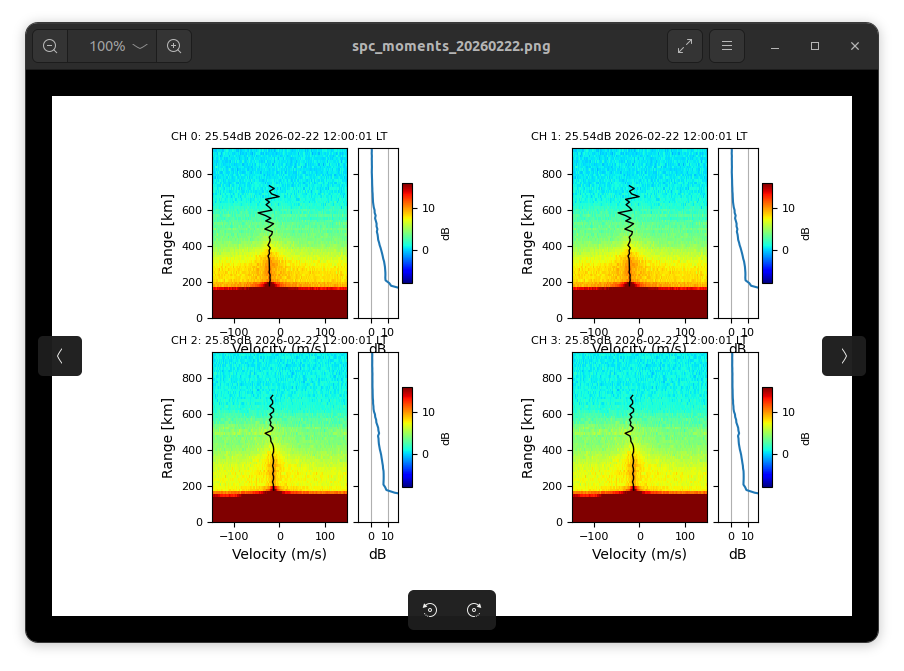Rotate the image counter-clockwise
The width and height of the screenshot is (904, 671).
pyautogui.click(x=430, y=610)
